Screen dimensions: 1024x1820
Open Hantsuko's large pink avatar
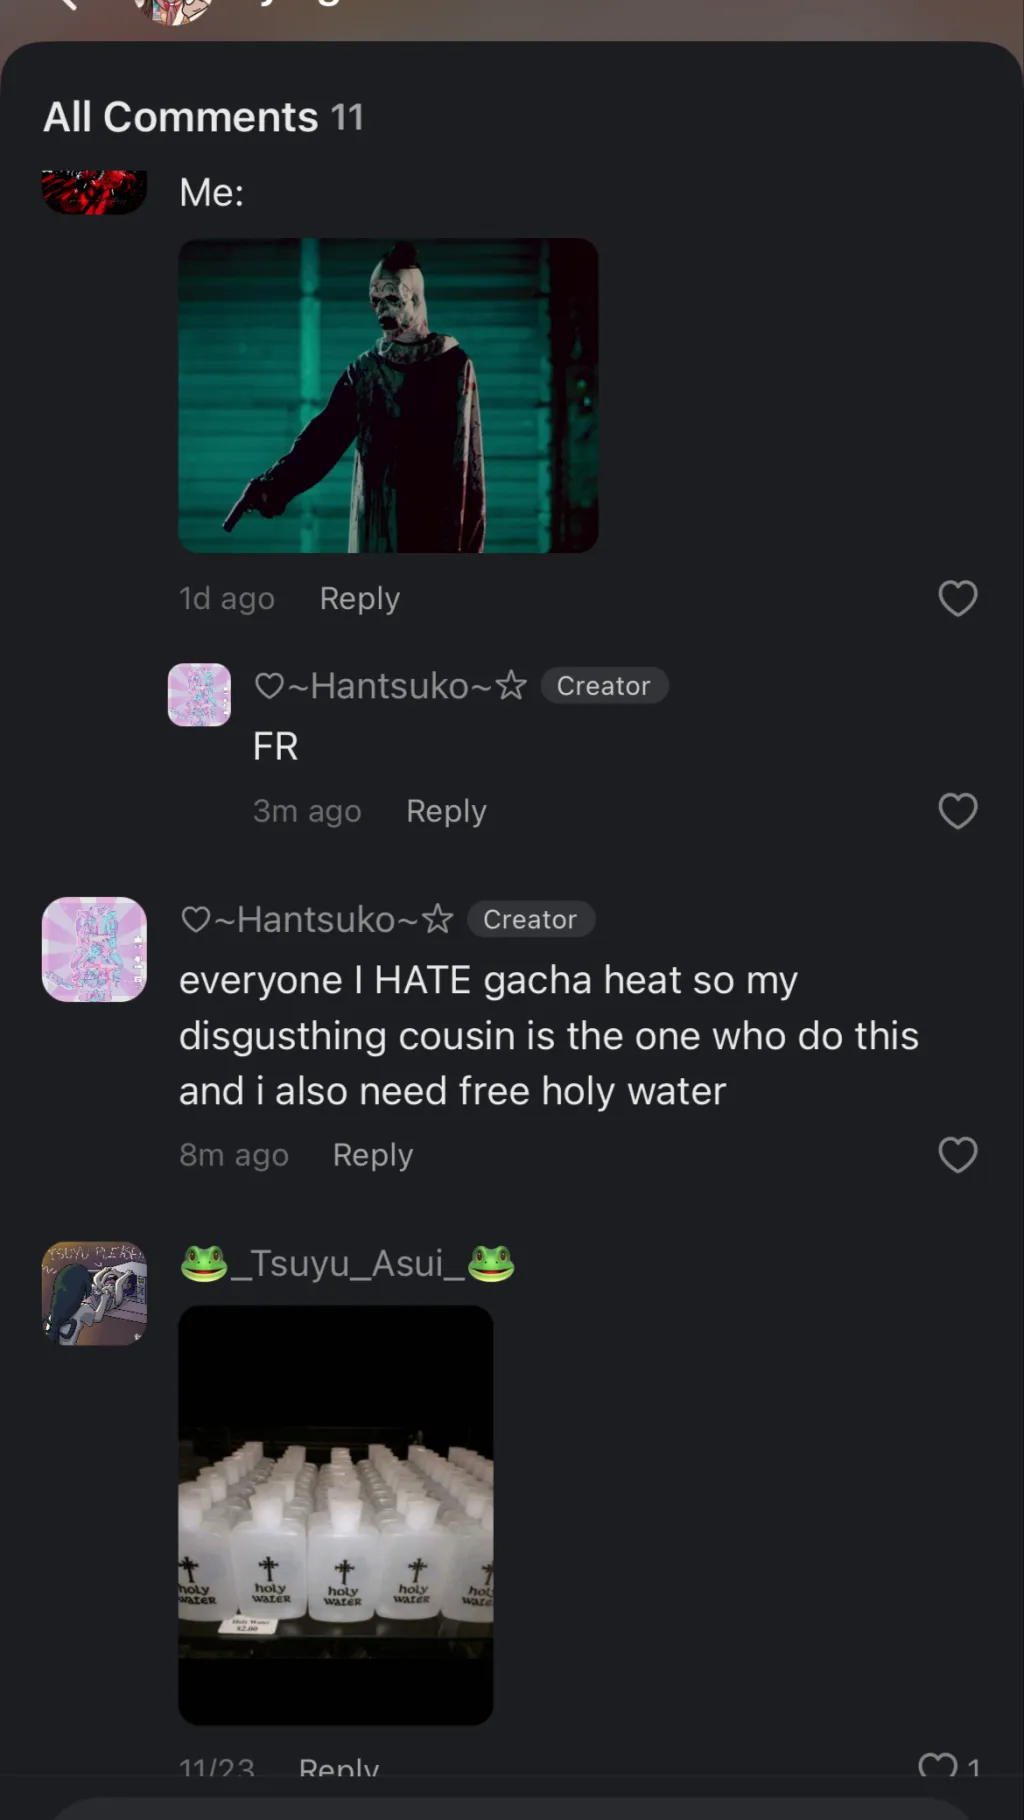94,949
